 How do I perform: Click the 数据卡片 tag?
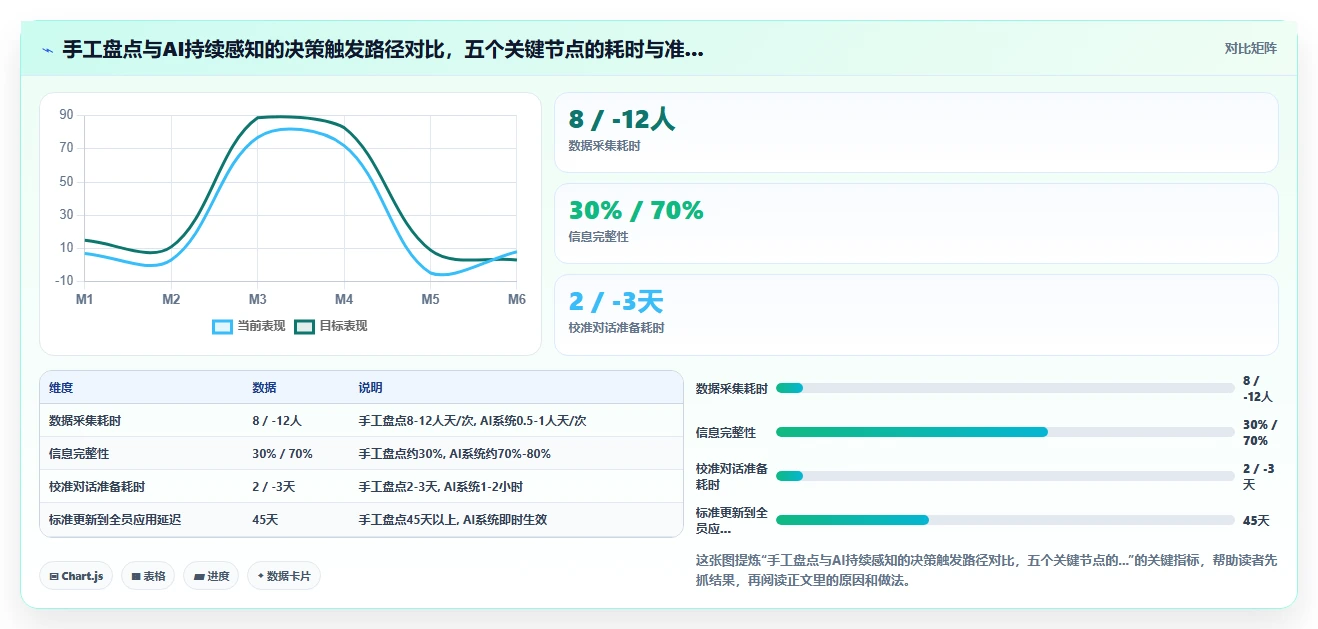(284, 576)
